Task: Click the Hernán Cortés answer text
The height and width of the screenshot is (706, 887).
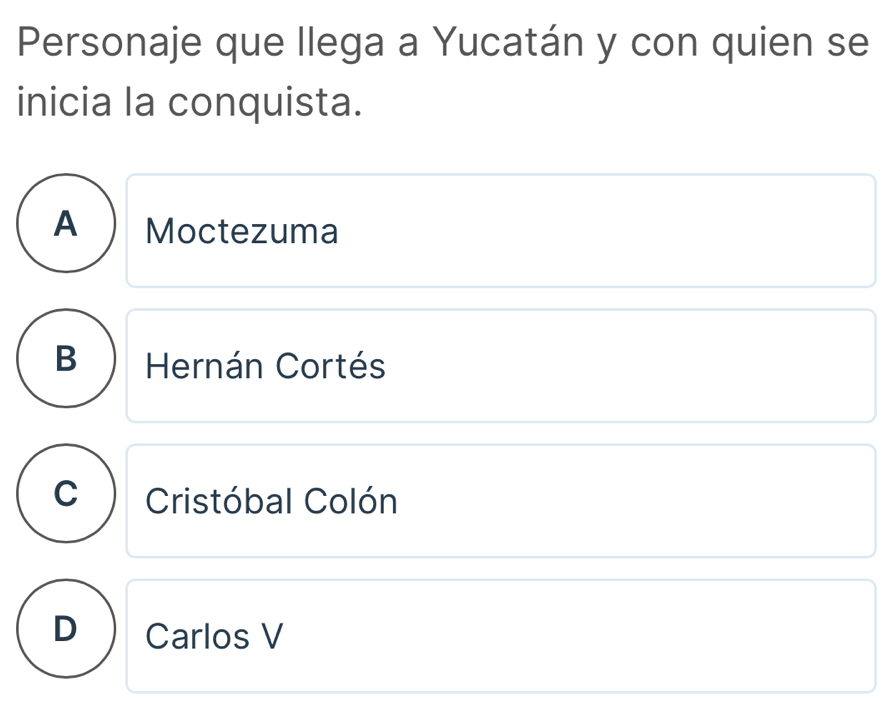Action: (x=265, y=367)
